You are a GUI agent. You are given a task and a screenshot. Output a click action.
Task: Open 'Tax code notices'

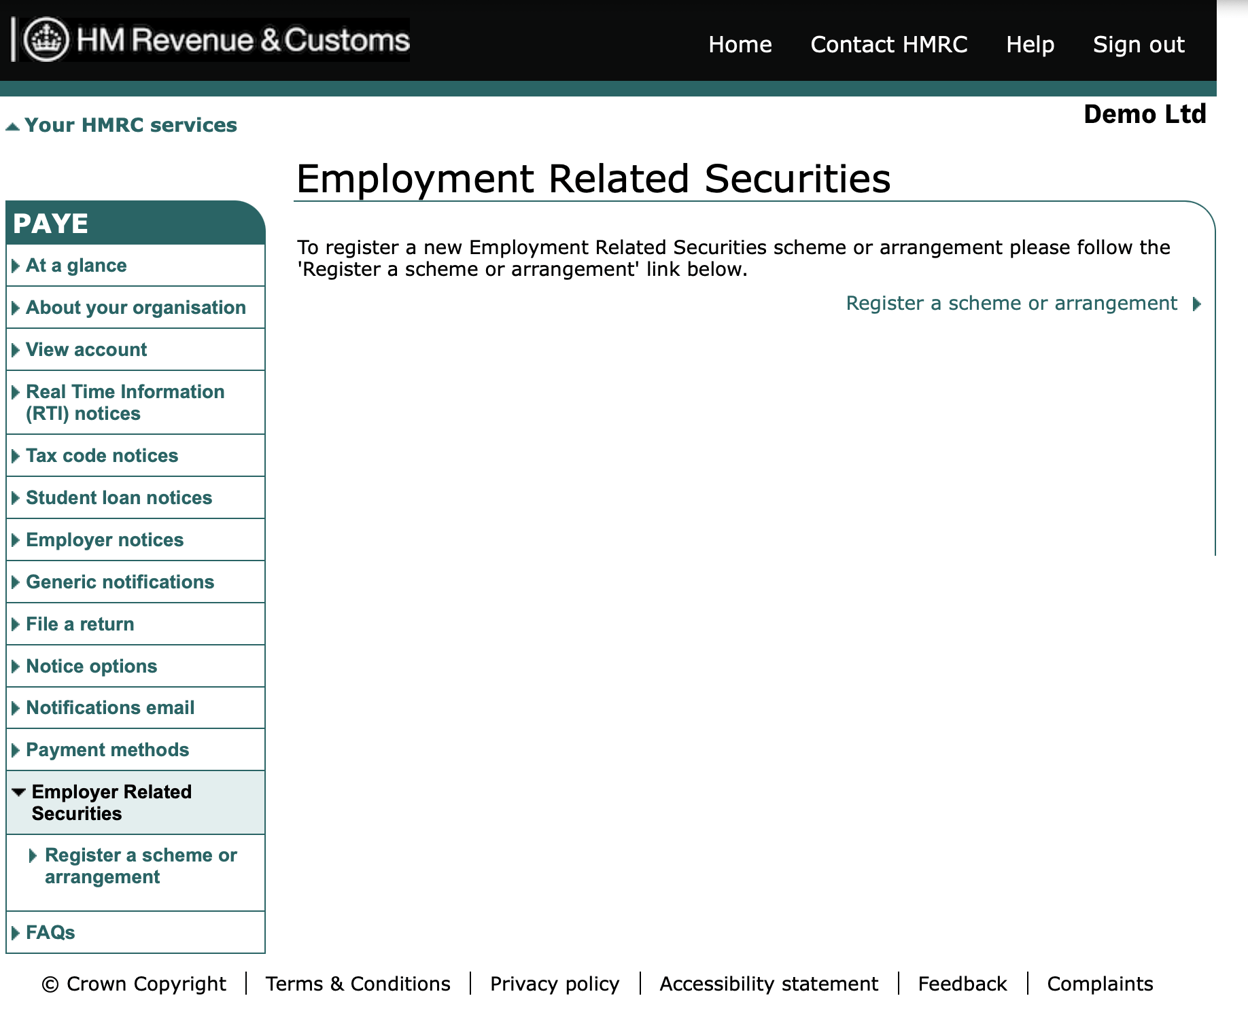click(102, 455)
